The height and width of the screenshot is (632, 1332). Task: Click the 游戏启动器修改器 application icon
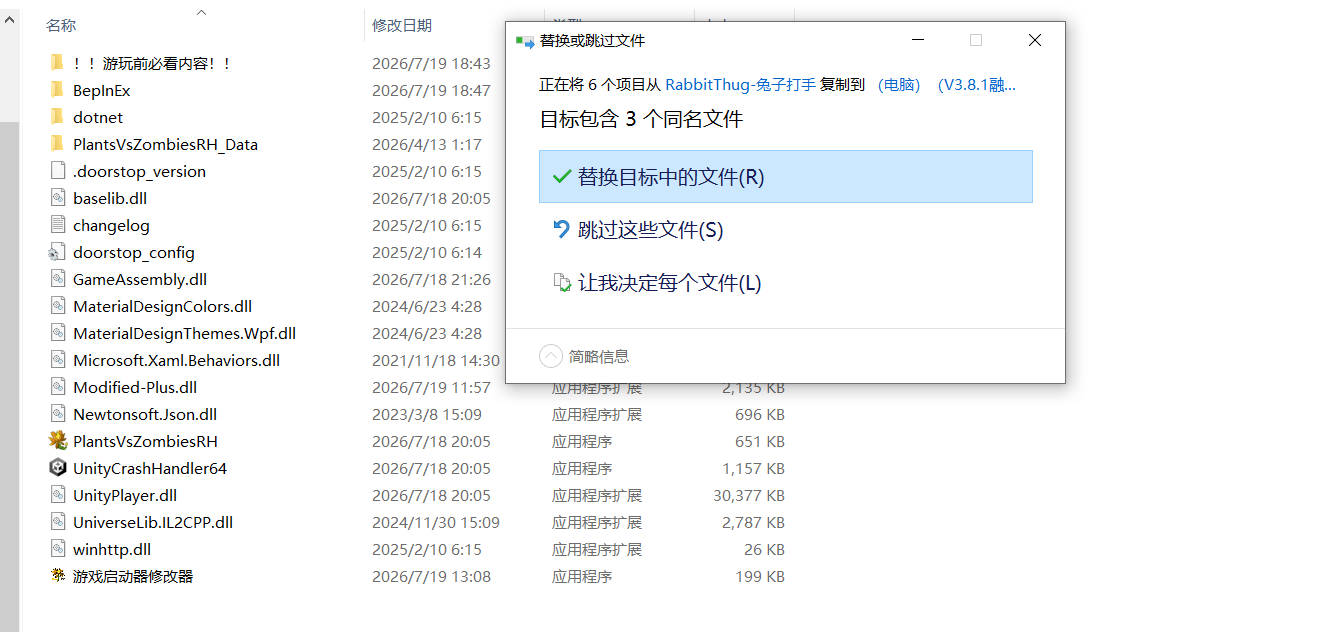point(57,576)
